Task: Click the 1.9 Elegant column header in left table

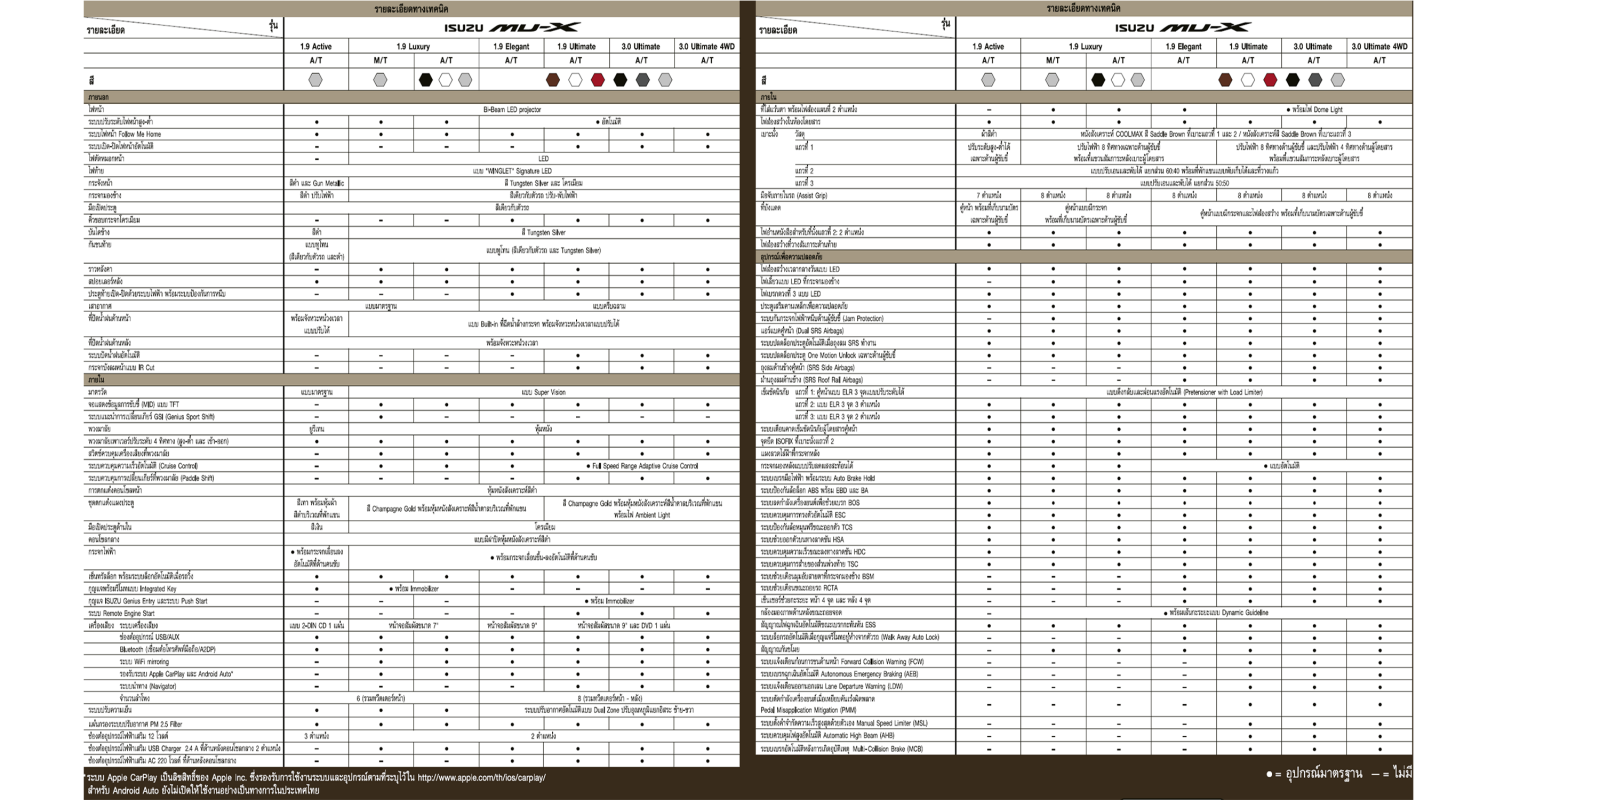Action: pyautogui.click(x=511, y=47)
